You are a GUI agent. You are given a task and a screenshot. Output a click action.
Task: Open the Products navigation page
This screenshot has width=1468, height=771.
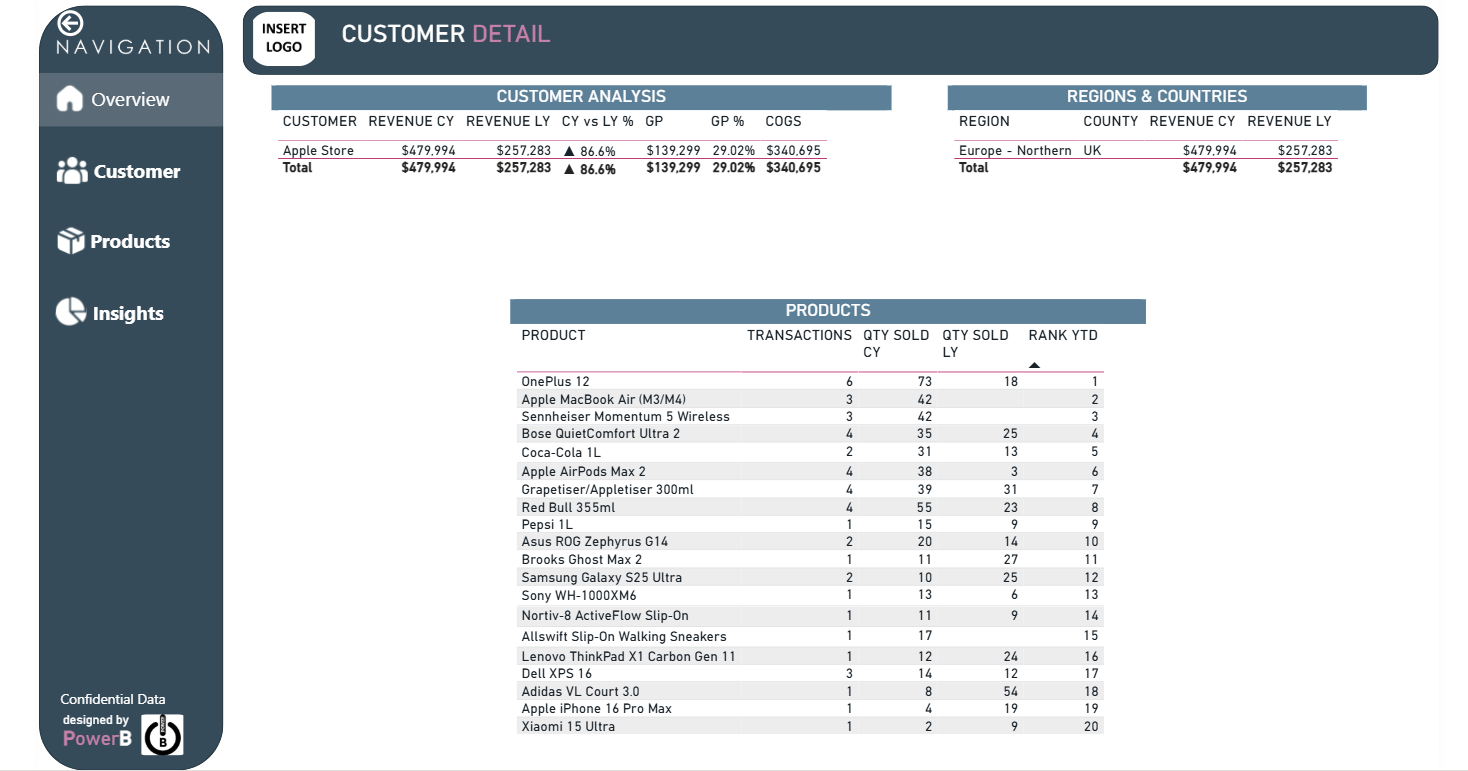[131, 241]
